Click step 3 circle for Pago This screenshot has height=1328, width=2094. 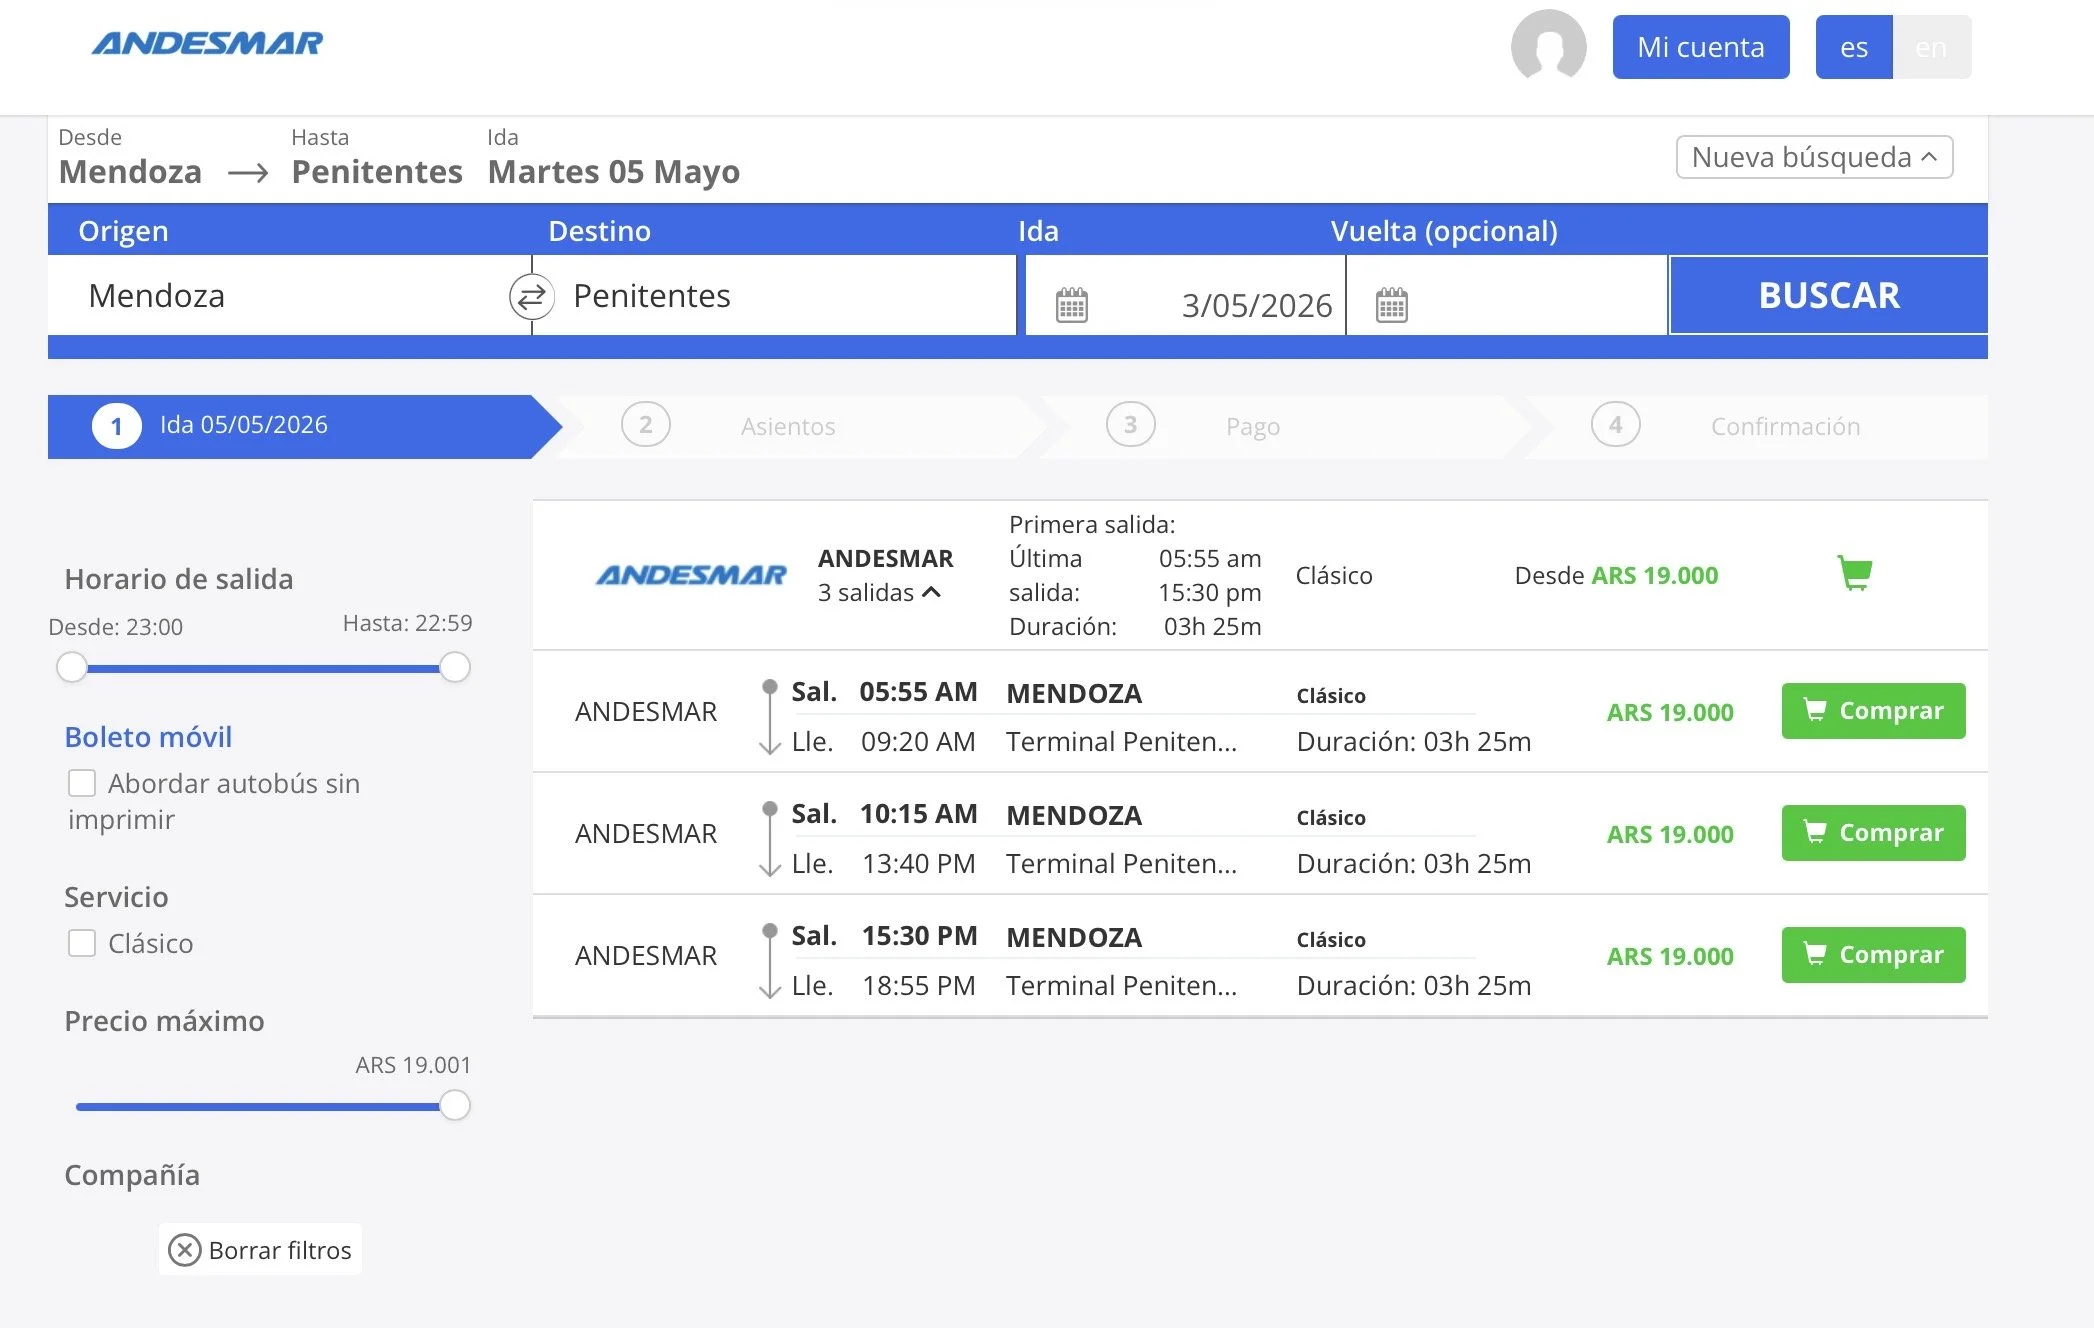(1131, 425)
